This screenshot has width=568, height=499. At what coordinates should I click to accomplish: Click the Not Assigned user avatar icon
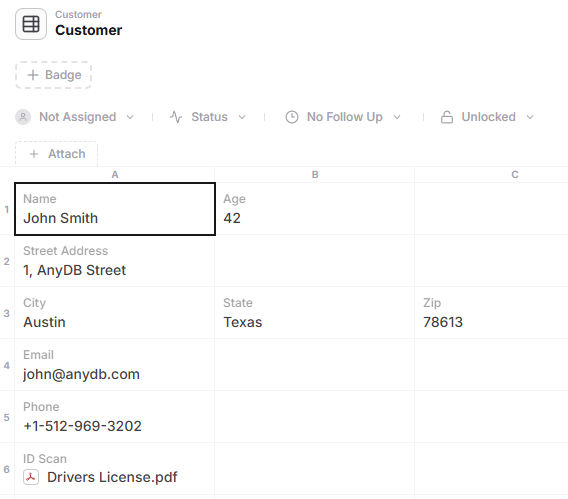coord(23,117)
